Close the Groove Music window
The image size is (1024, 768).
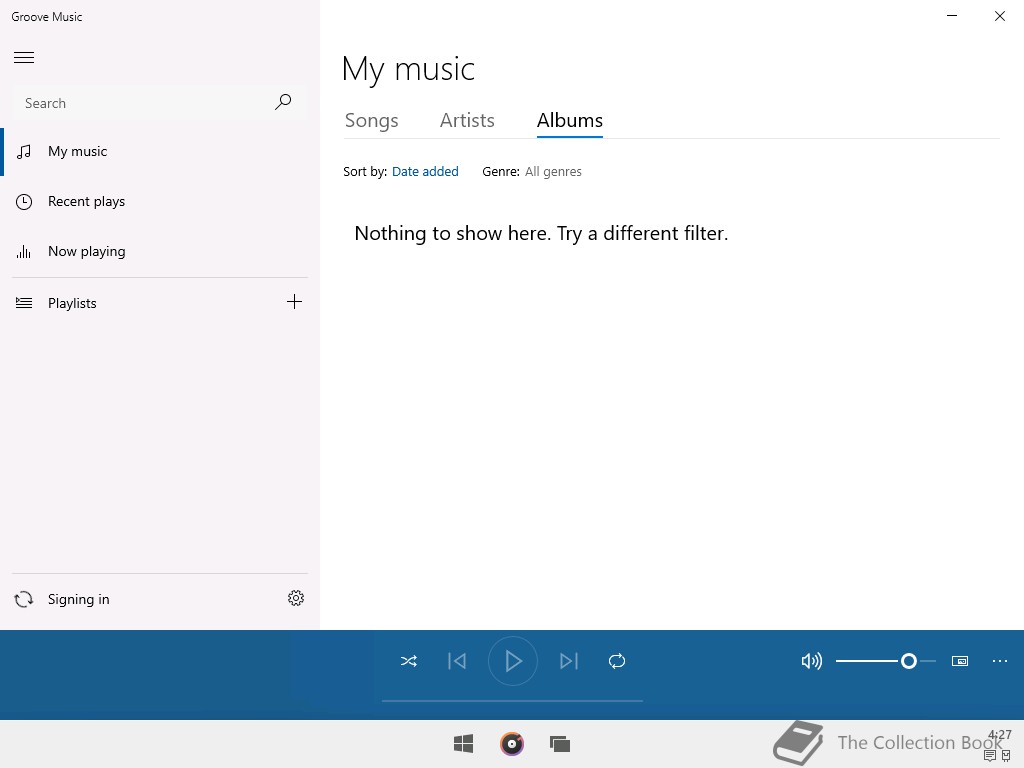tap(1000, 16)
